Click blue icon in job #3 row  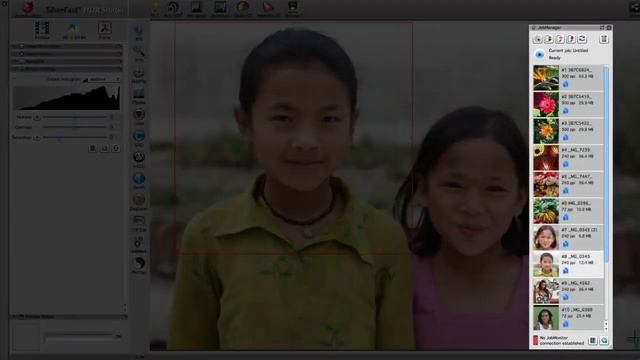point(566,138)
